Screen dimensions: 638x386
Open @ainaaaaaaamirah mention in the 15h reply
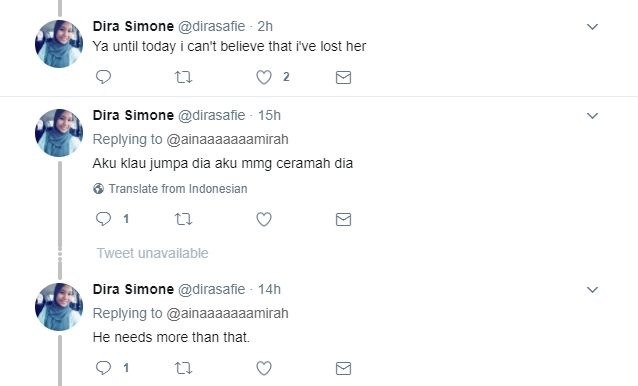pos(227,140)
